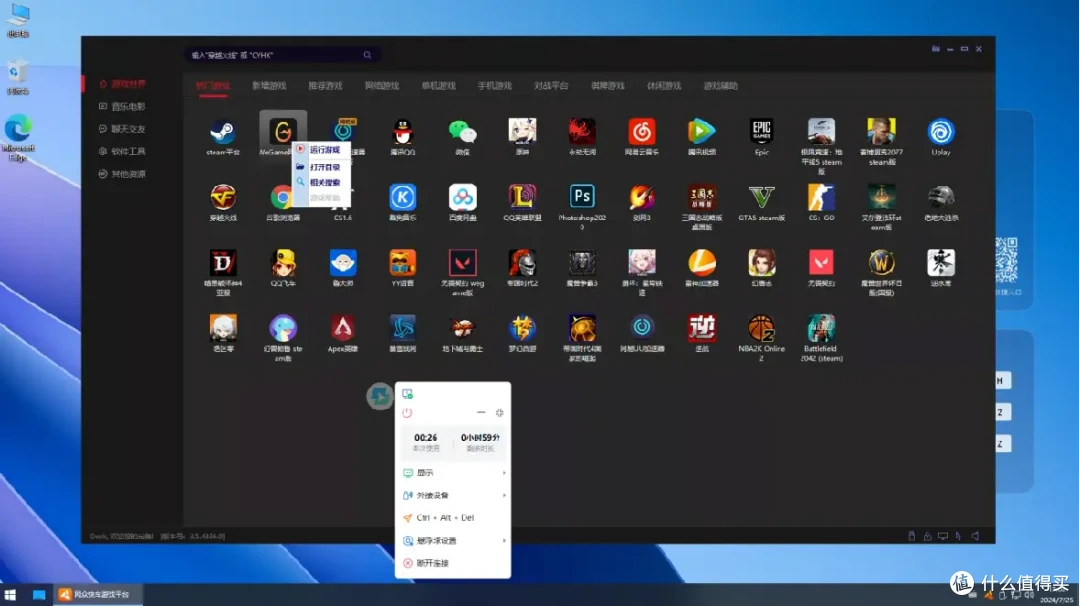The image size is (1080, 606).
Task: Select 游戏世界 in the sidebar
Action: 123,84
